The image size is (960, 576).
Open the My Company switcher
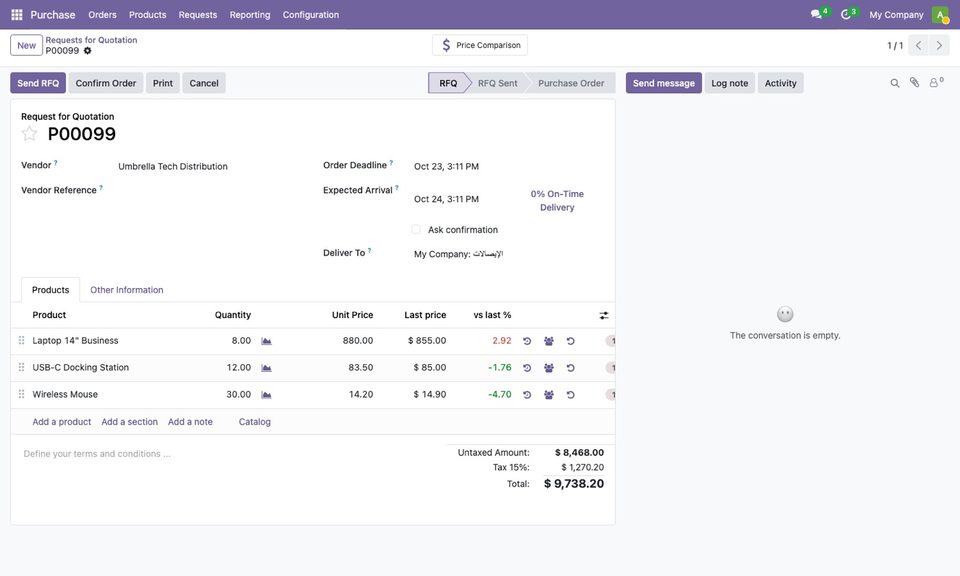tap(896, 15)
